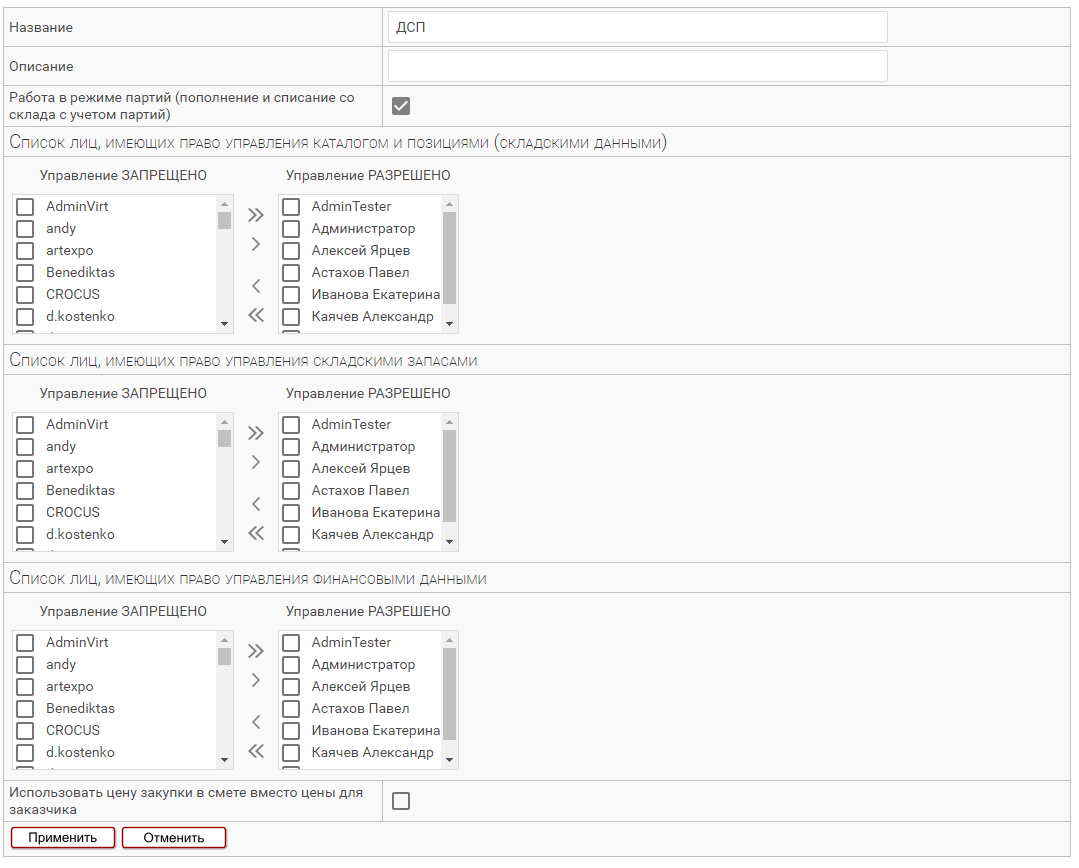The width and height of the screenshot is (1079, 868).
Task: Click the Отменить button
Action: (x=174, y=838)
